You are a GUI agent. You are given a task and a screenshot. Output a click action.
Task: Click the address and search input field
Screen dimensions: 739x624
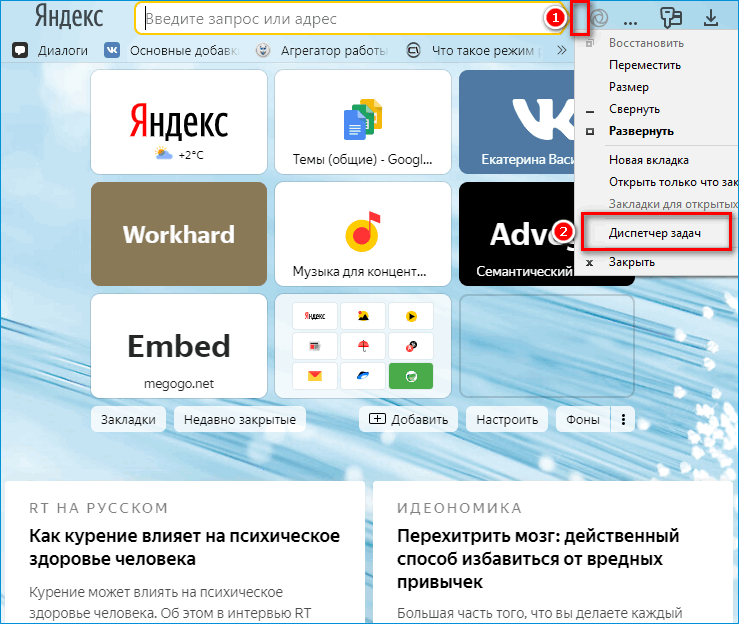coord(340,18)
